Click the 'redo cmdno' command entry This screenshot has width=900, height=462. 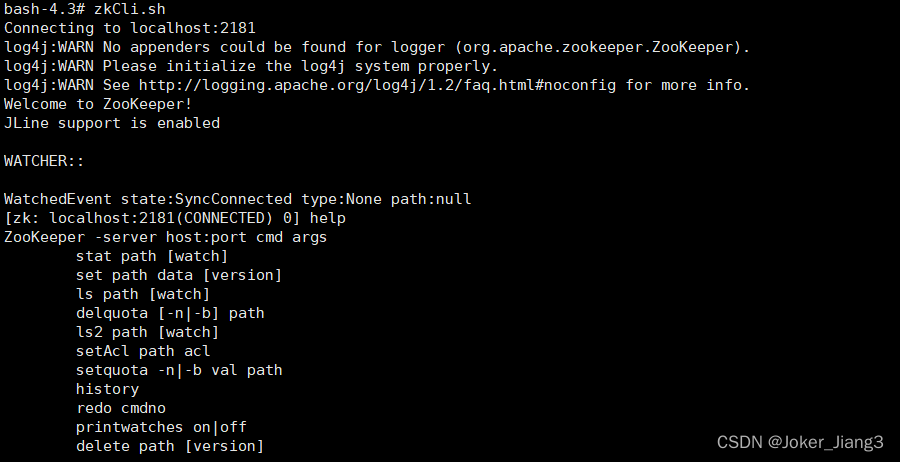tap(121, 408)
